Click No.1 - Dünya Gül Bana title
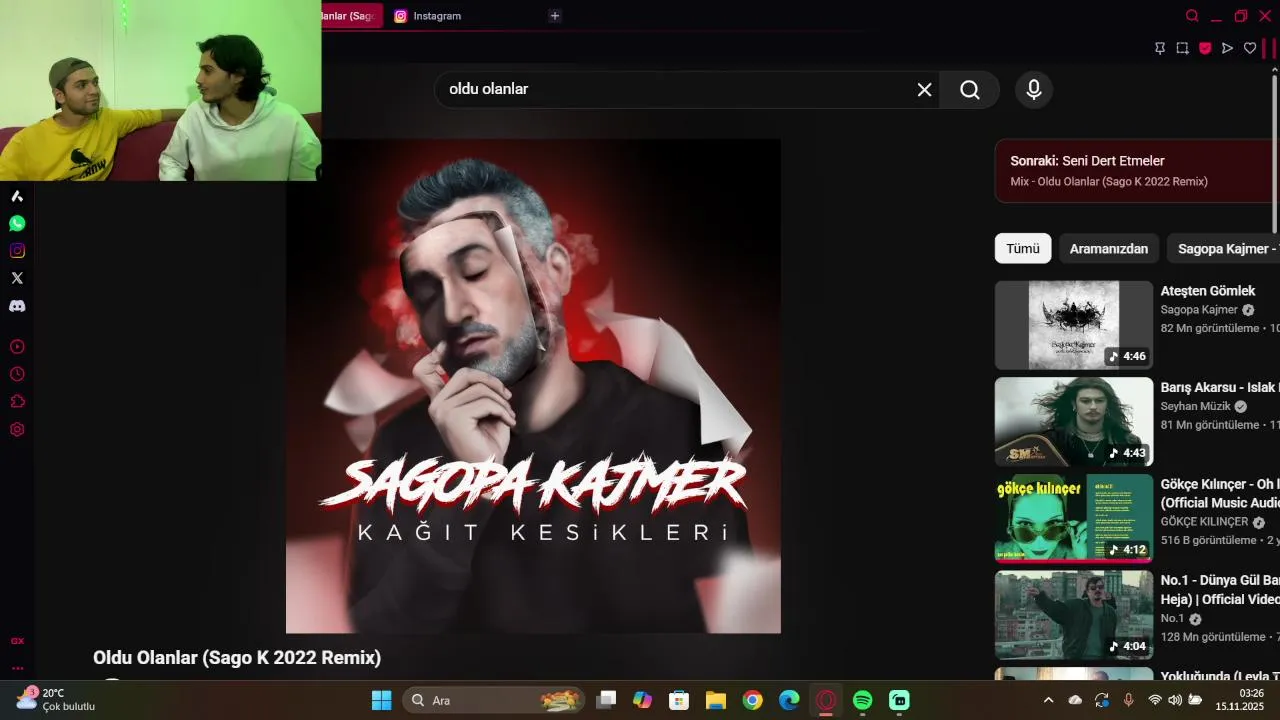The height and width of the screenshot is (720, 1280). coord(1220,590)
